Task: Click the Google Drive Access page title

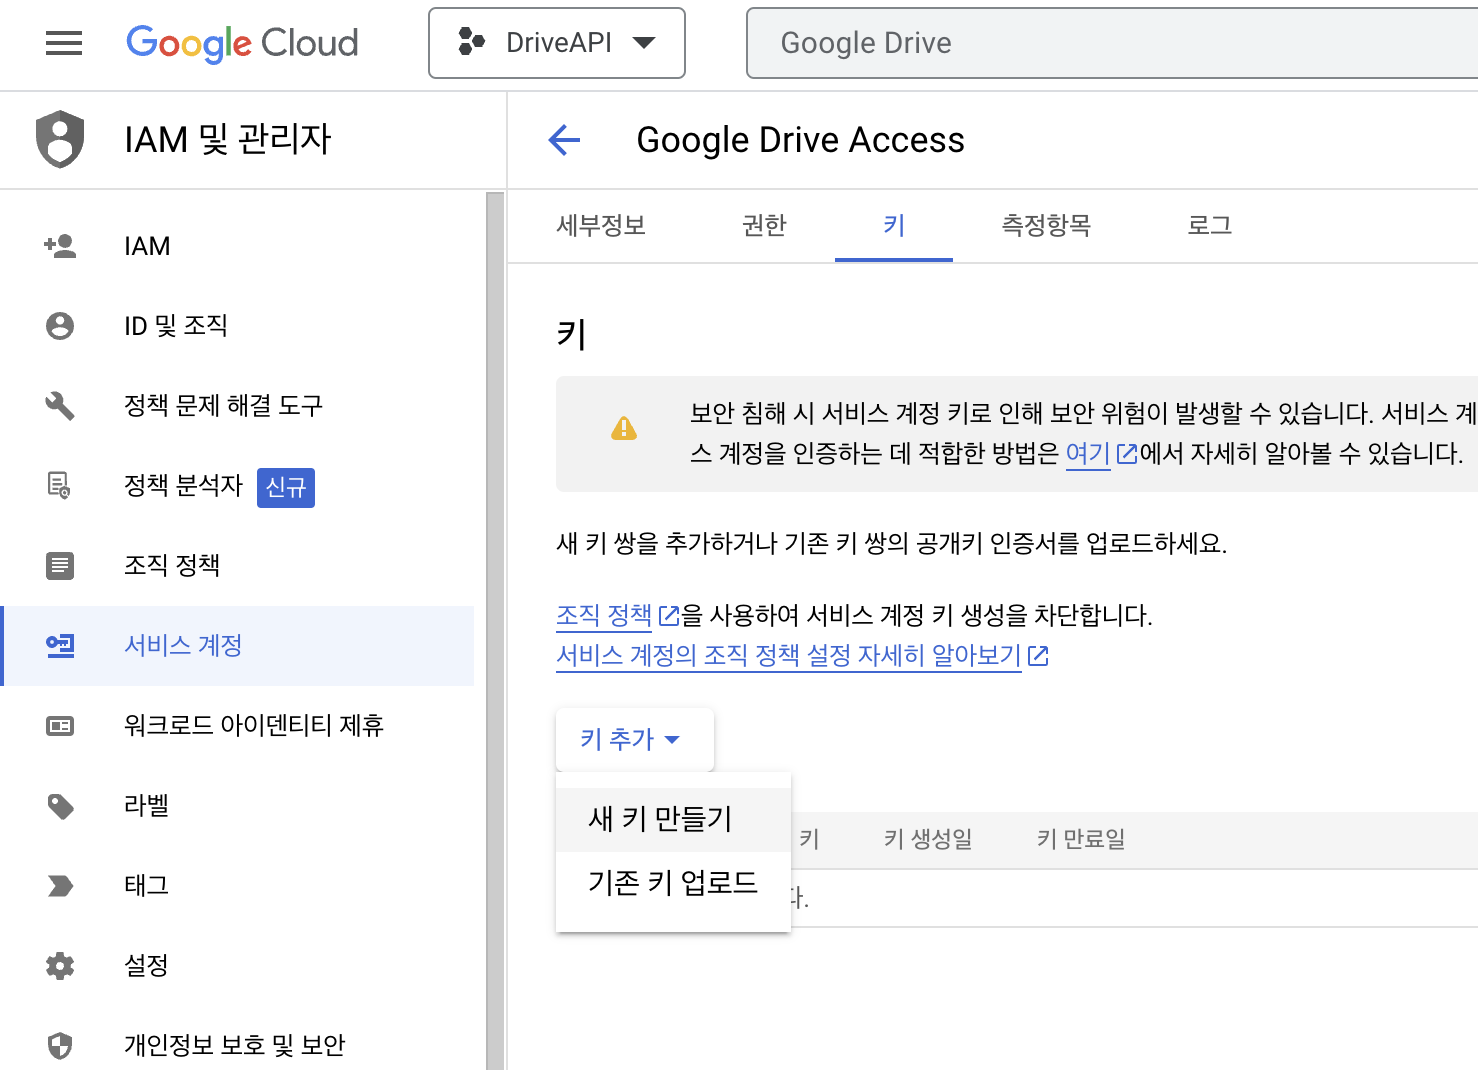Action: click(x=801, y=140)
